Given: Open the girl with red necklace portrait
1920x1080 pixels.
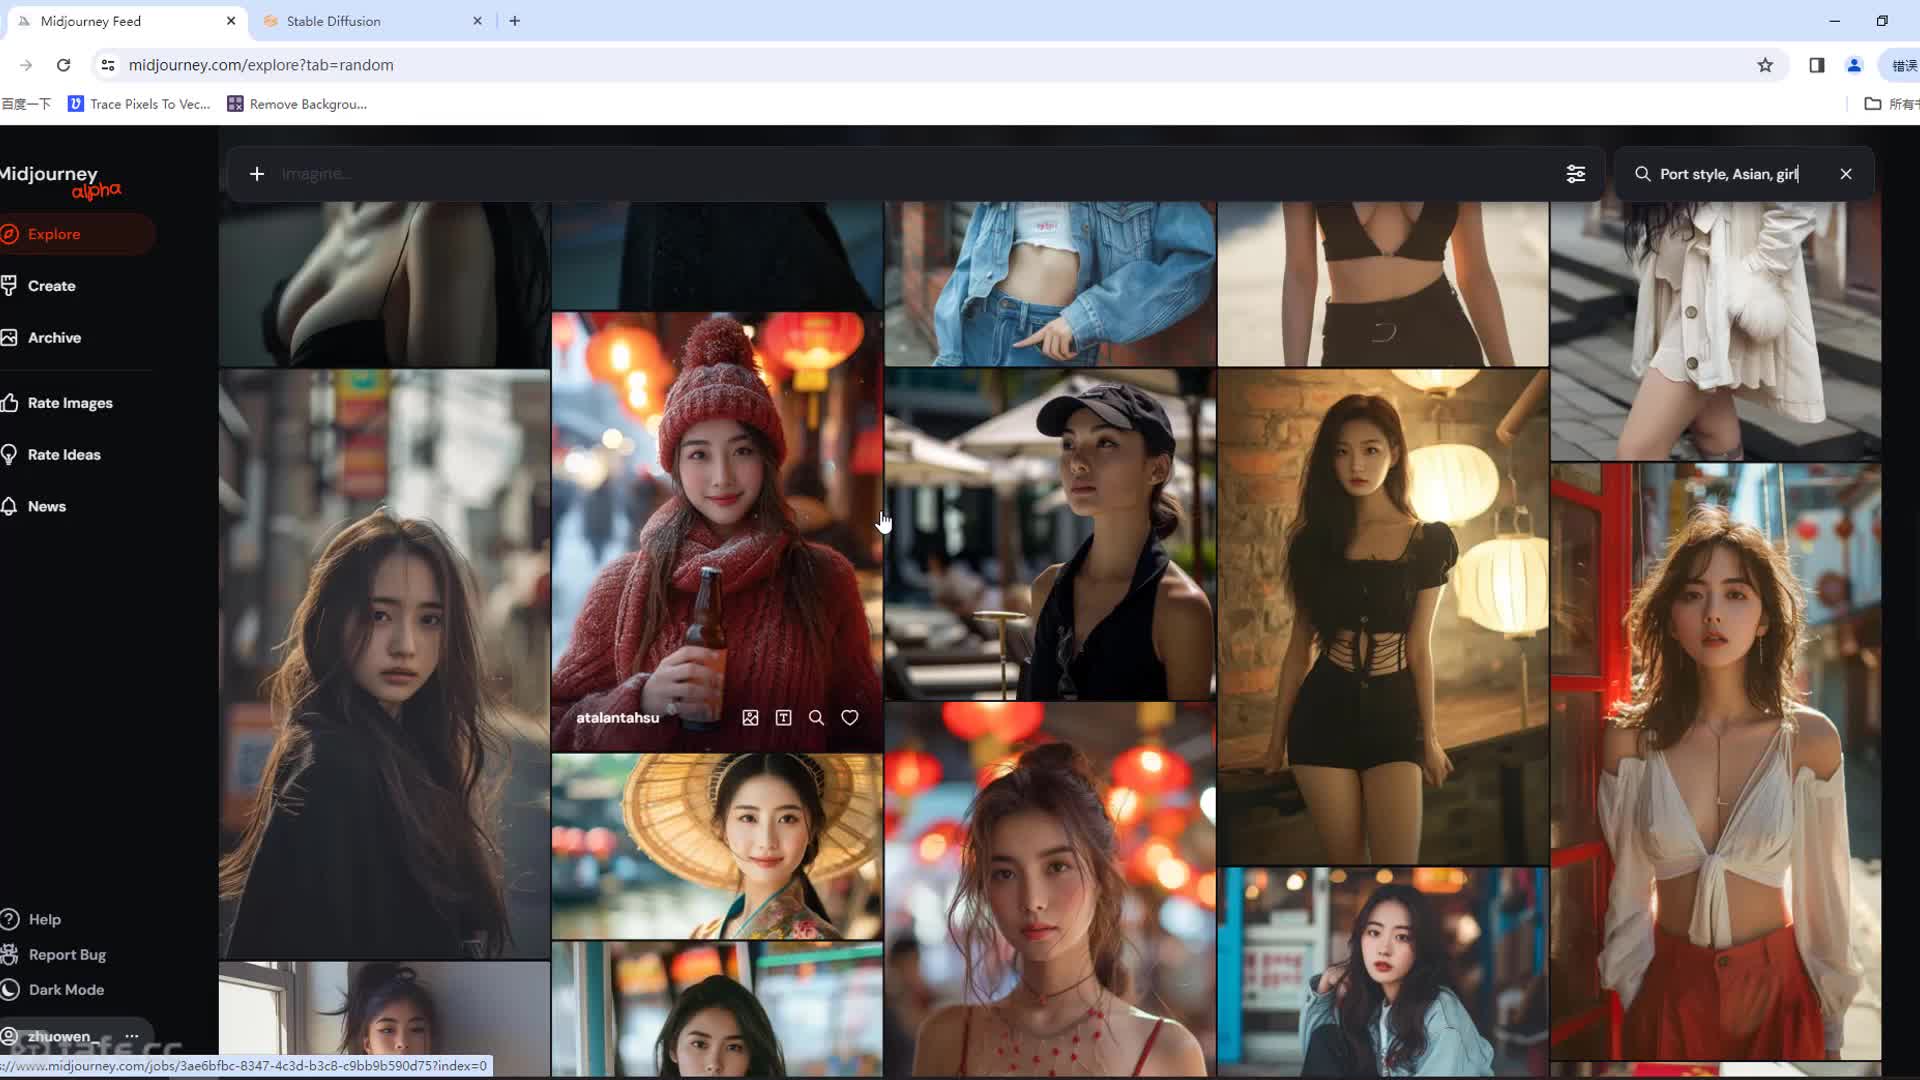Looking at the screenshot, I should 1050,890.
